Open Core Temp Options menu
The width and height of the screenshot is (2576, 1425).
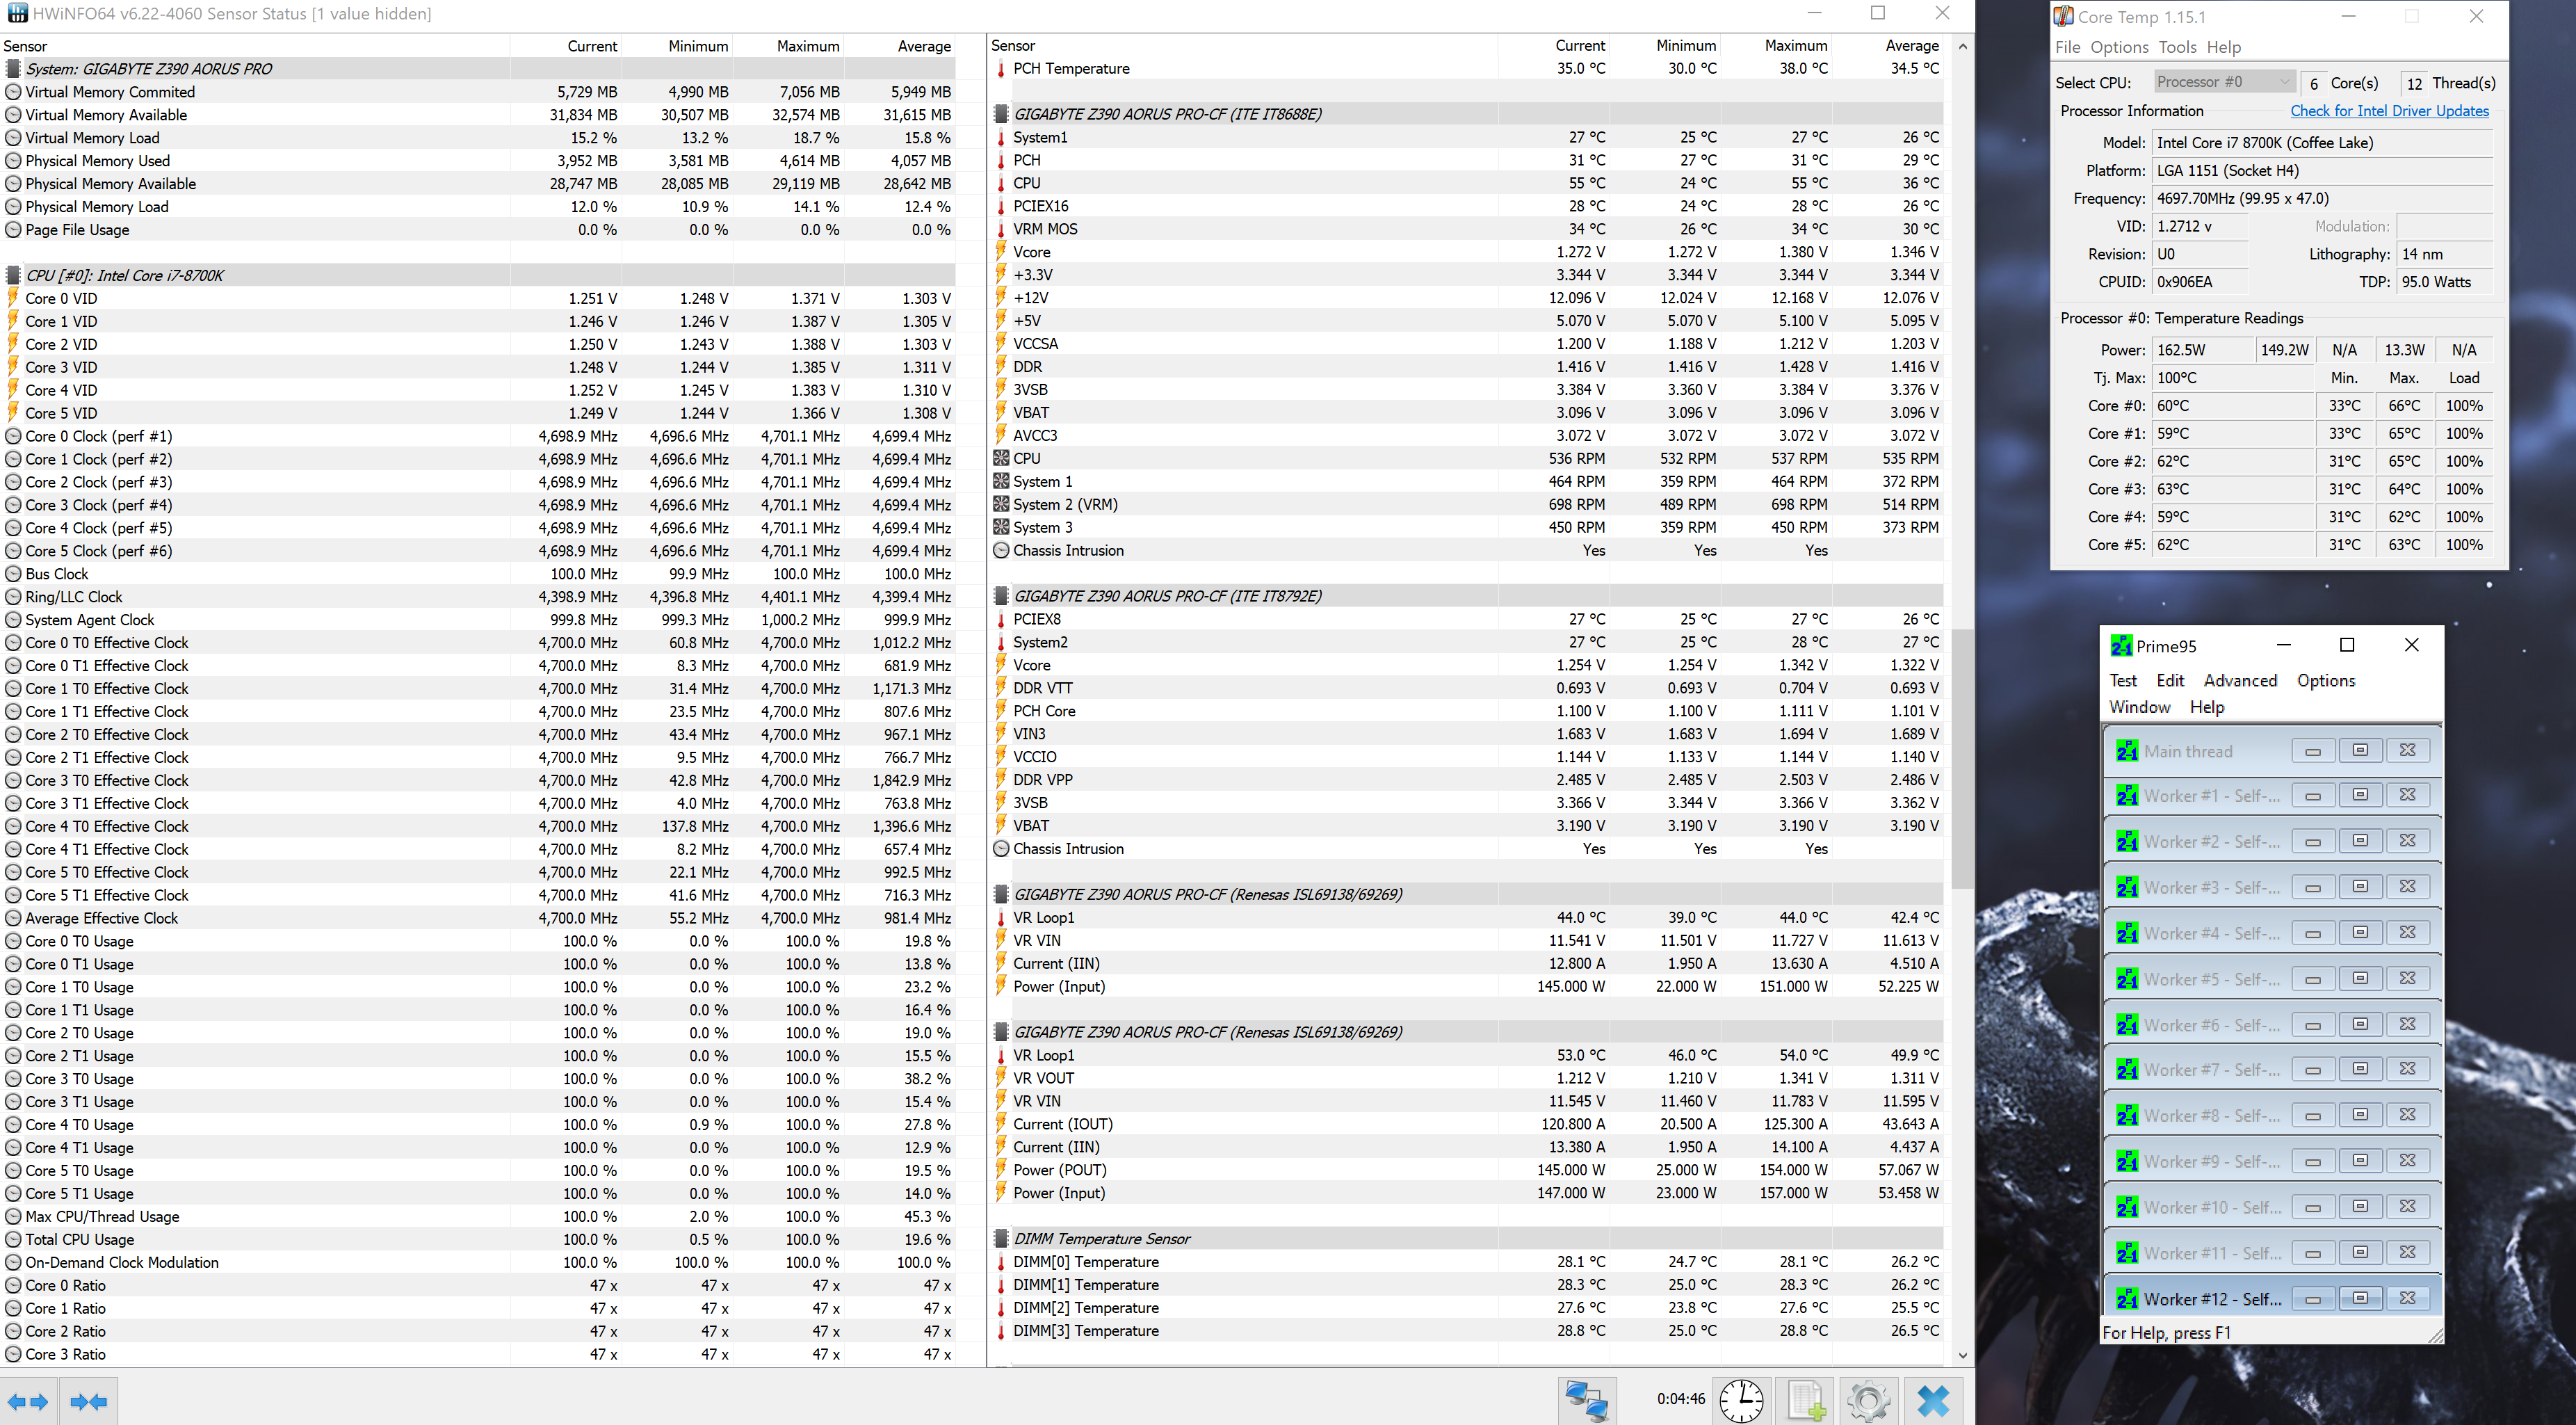click(x=2119, y=47)
